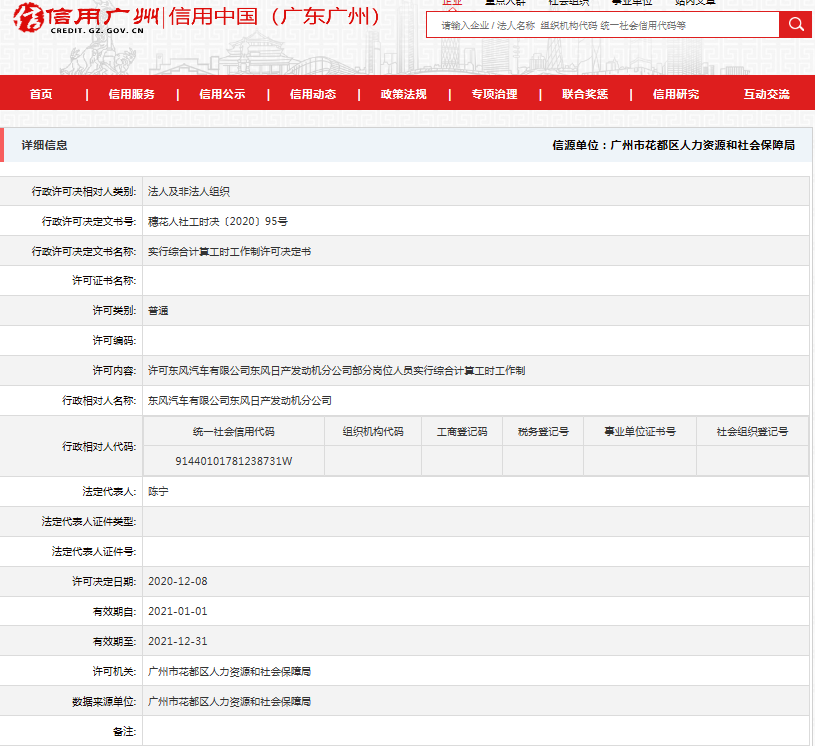Focus the enterprise name search field

[602, 25]
